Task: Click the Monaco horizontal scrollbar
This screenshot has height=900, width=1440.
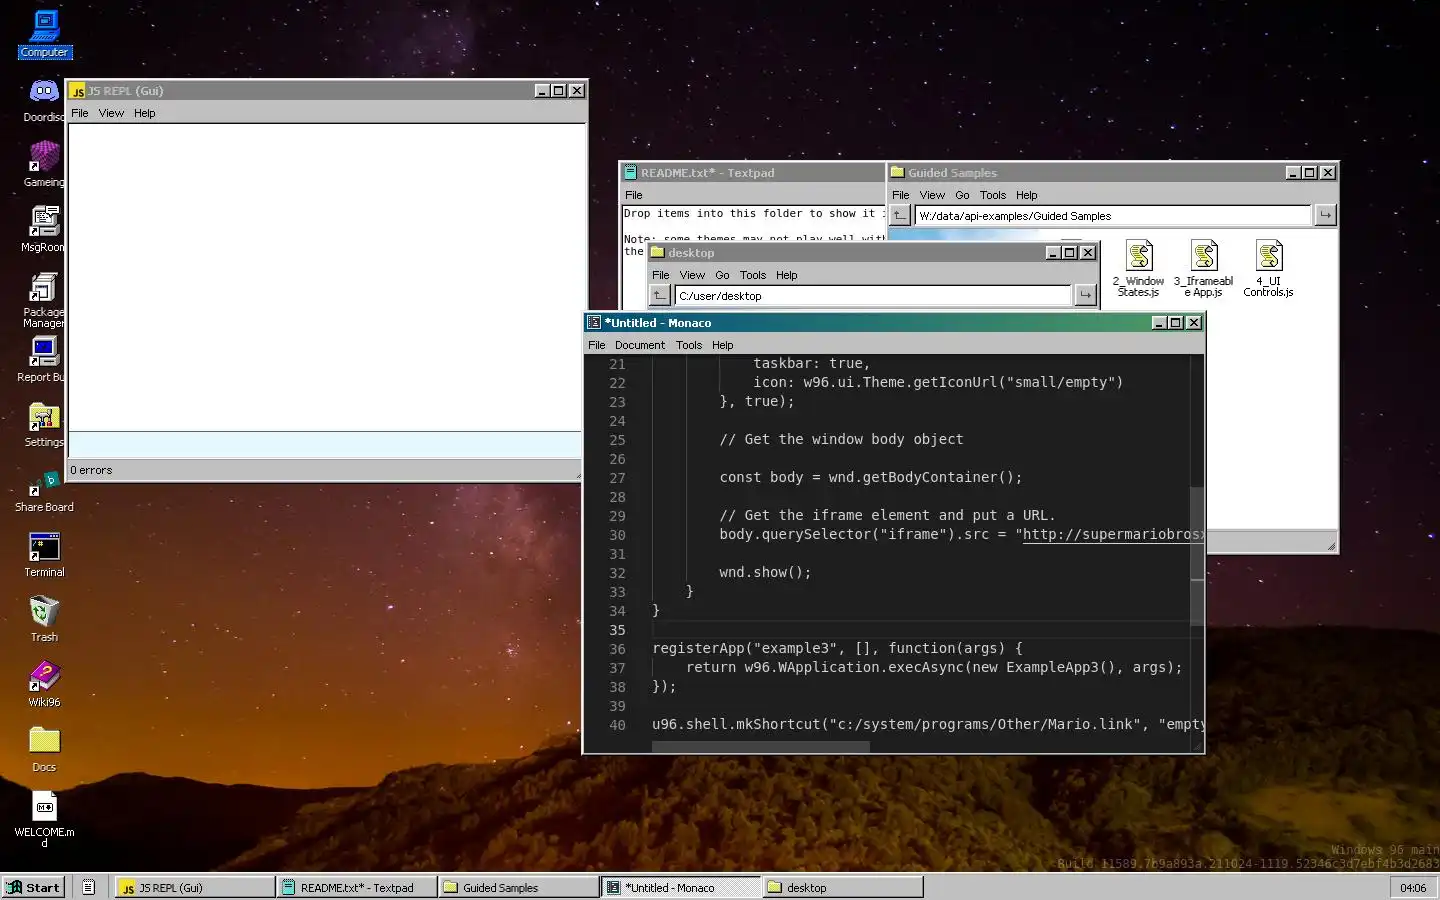Action: pos(760,746)
